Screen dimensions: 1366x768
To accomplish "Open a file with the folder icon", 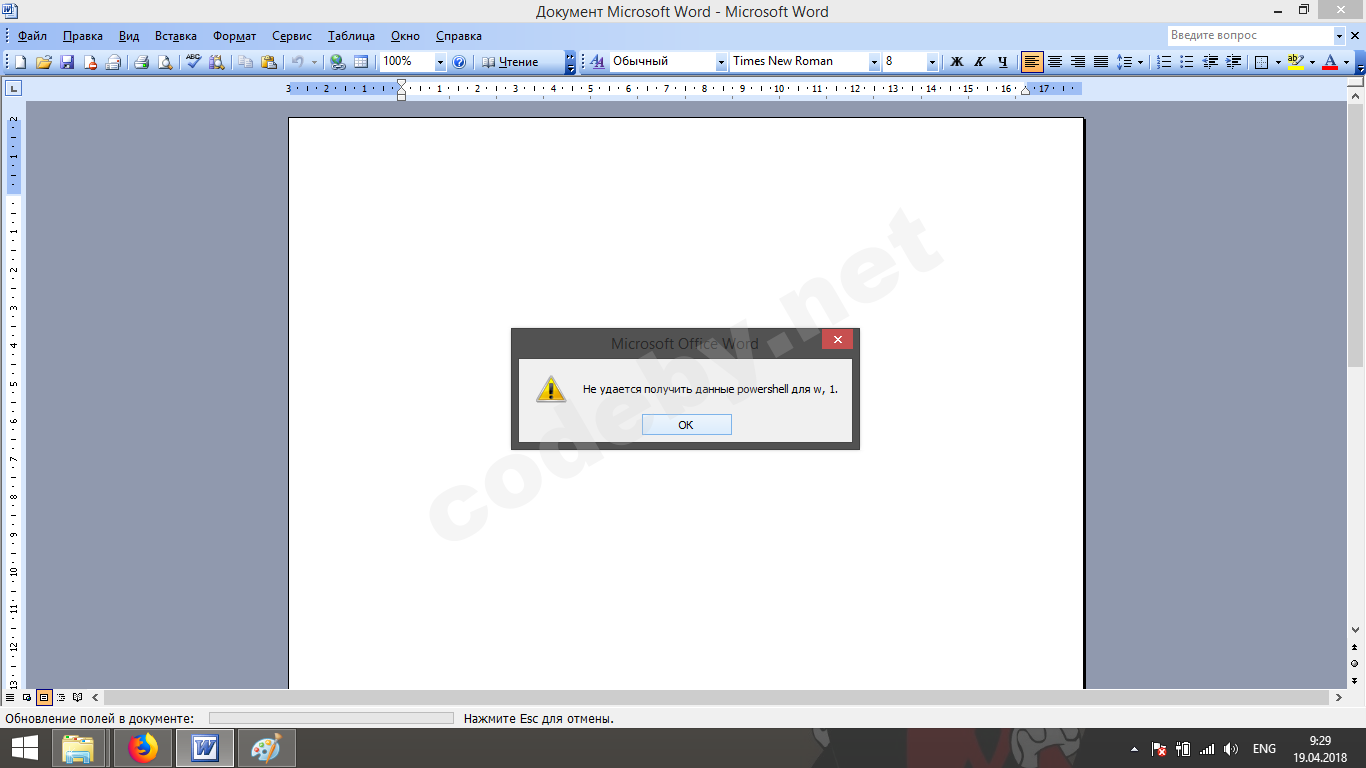I will pos(43,62).
